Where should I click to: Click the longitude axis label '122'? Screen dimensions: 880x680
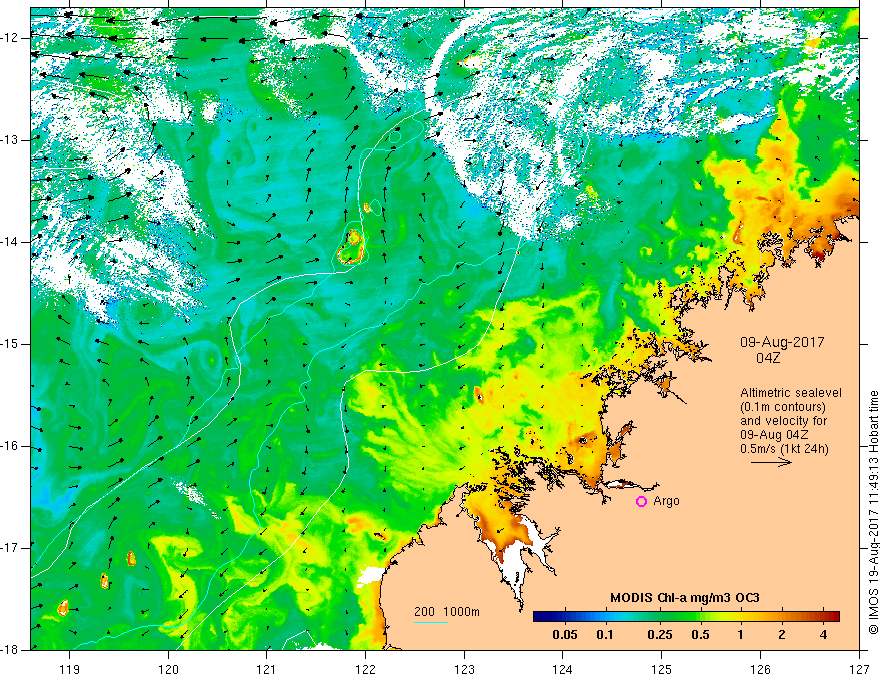365,669
